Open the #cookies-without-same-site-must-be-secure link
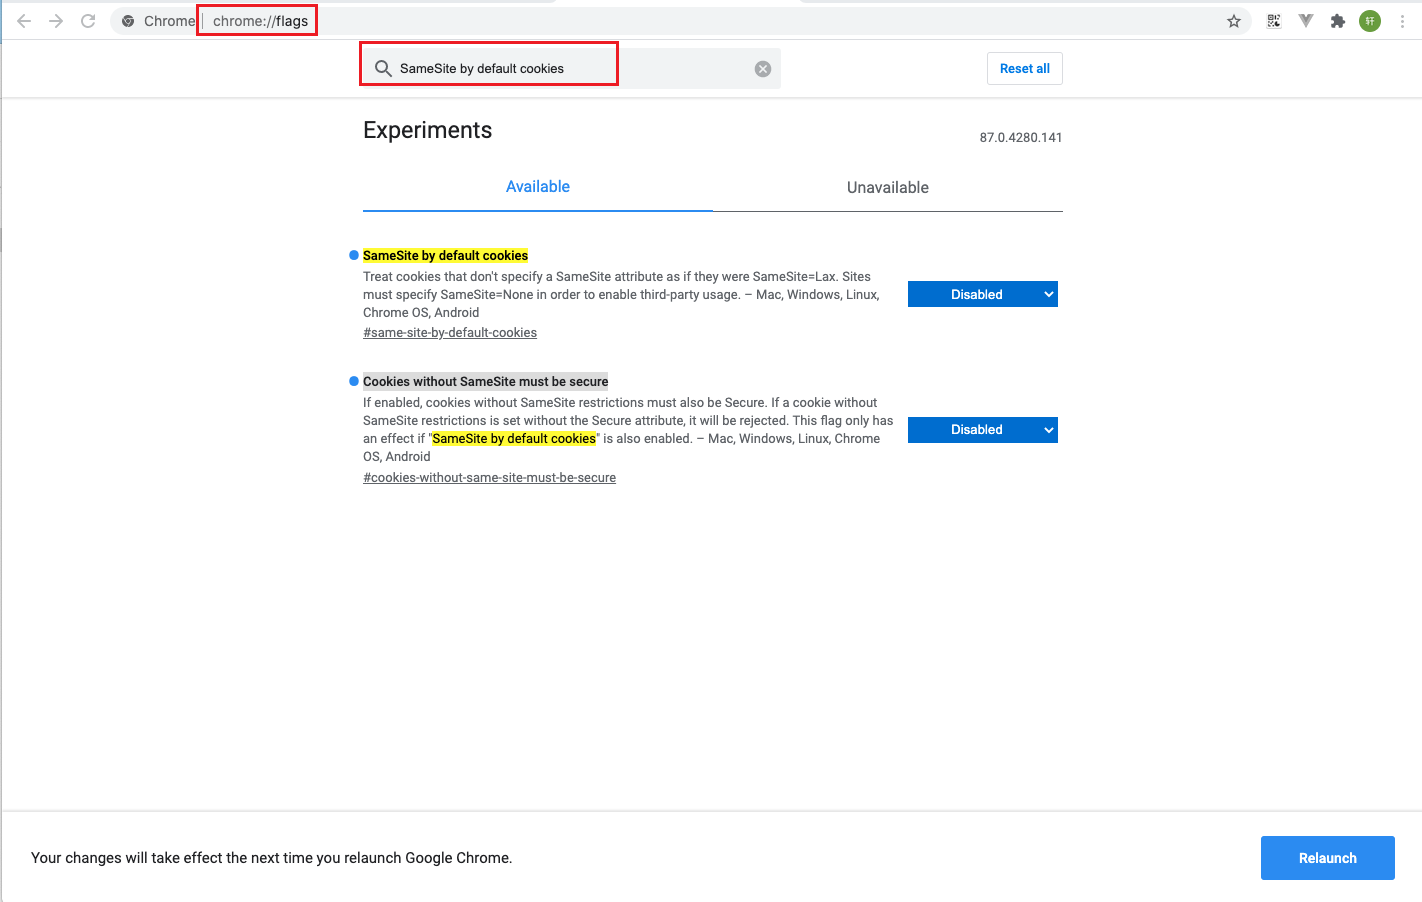This screenshot has width=1422, height=902. (489, 478)
